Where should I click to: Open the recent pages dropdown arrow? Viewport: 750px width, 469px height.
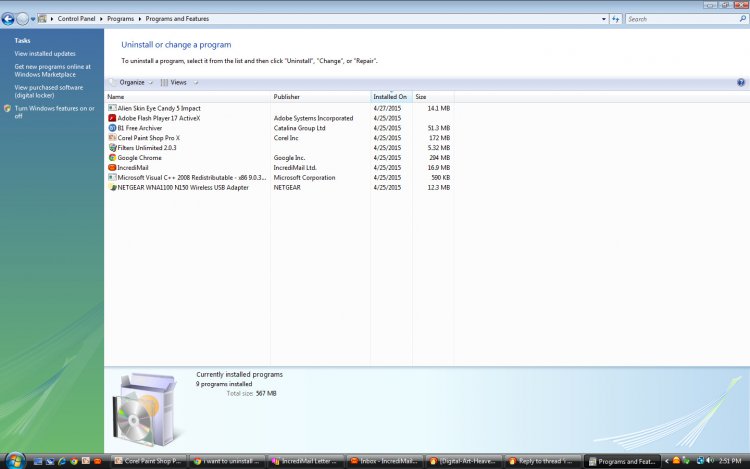point(33,19)
